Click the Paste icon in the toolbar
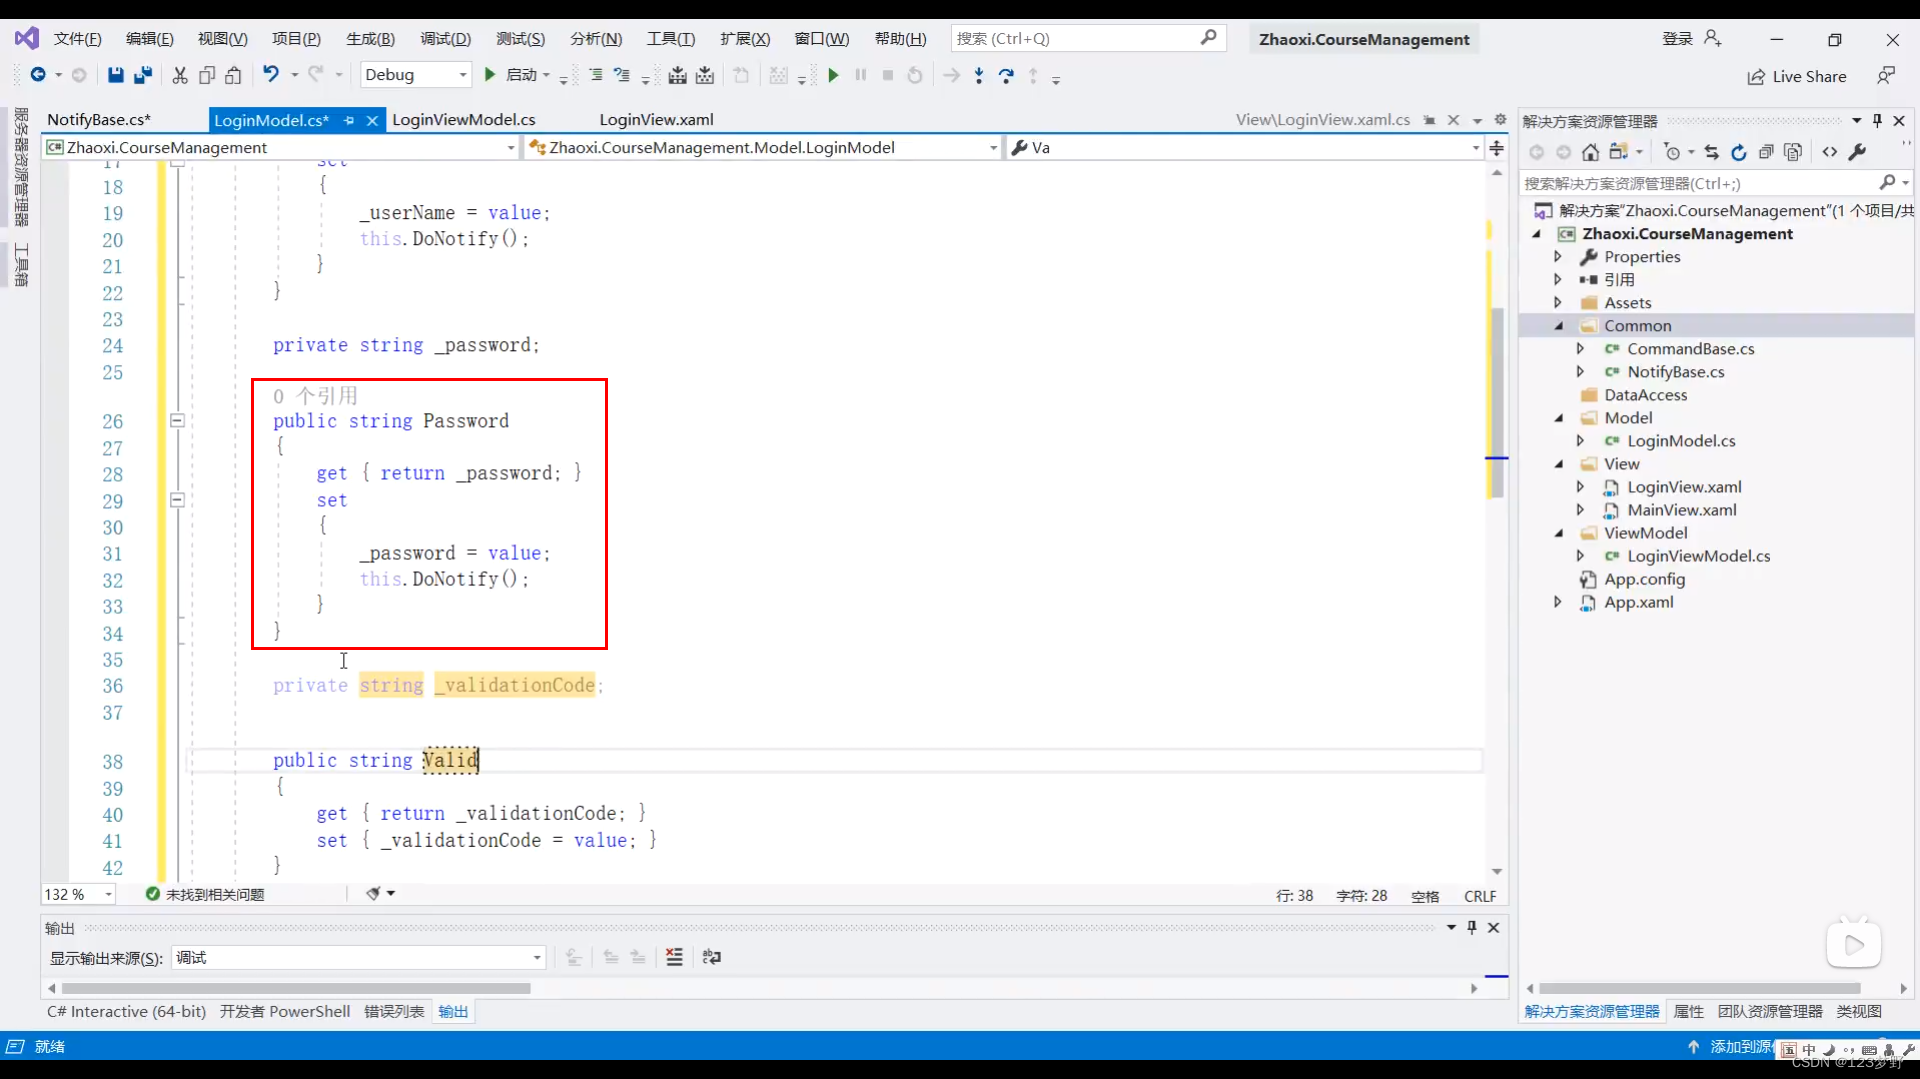The width and height of the screenshot is (1920, 1079). [x=233, y=75]
